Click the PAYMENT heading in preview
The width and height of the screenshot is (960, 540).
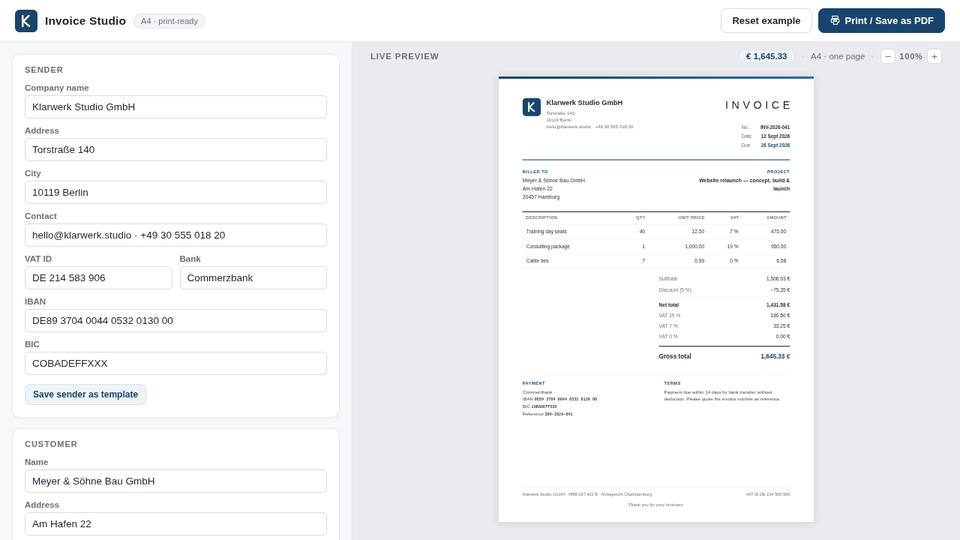(533, 383)
